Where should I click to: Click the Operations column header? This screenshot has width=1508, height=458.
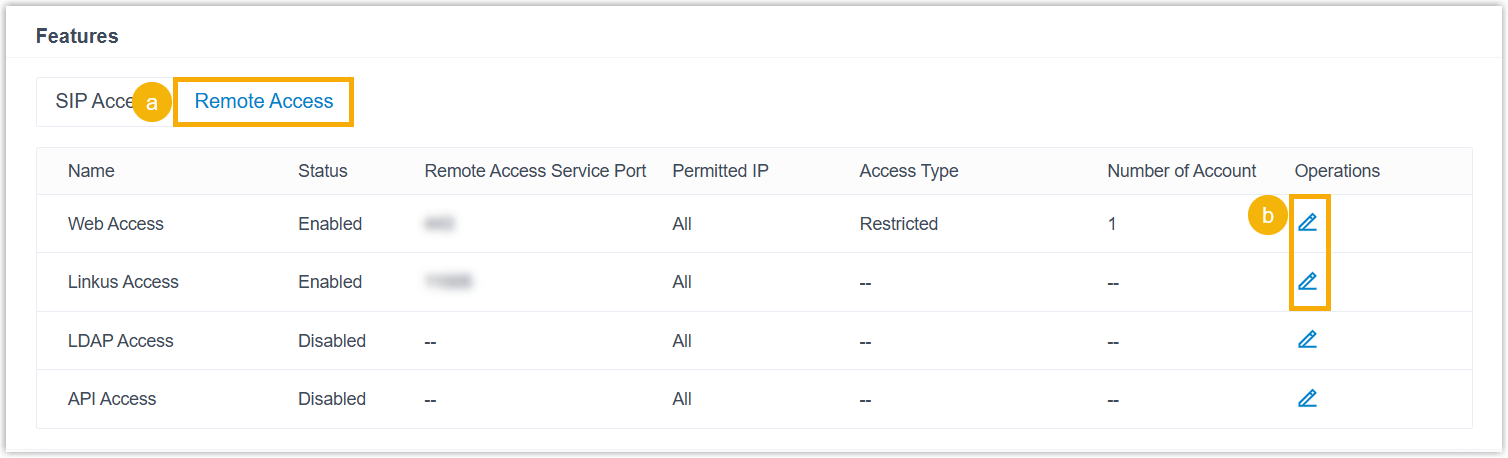point(1337,171)
